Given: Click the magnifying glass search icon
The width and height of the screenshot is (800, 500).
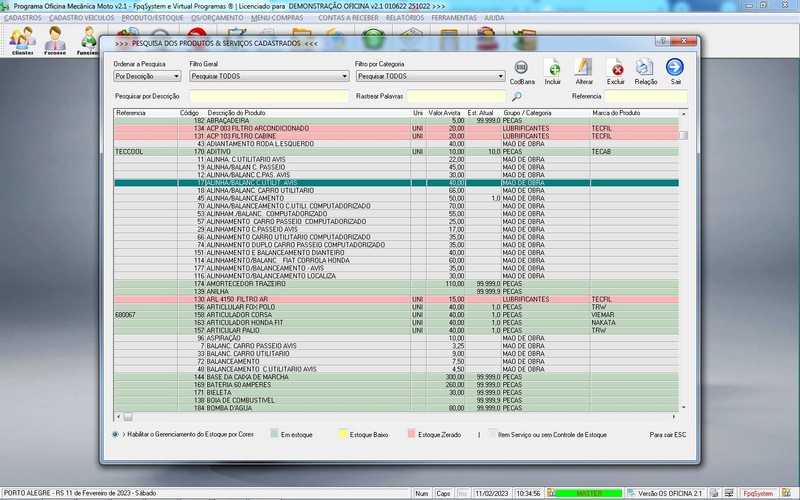Looking at the screenshot, I should (x=517, y=97).
